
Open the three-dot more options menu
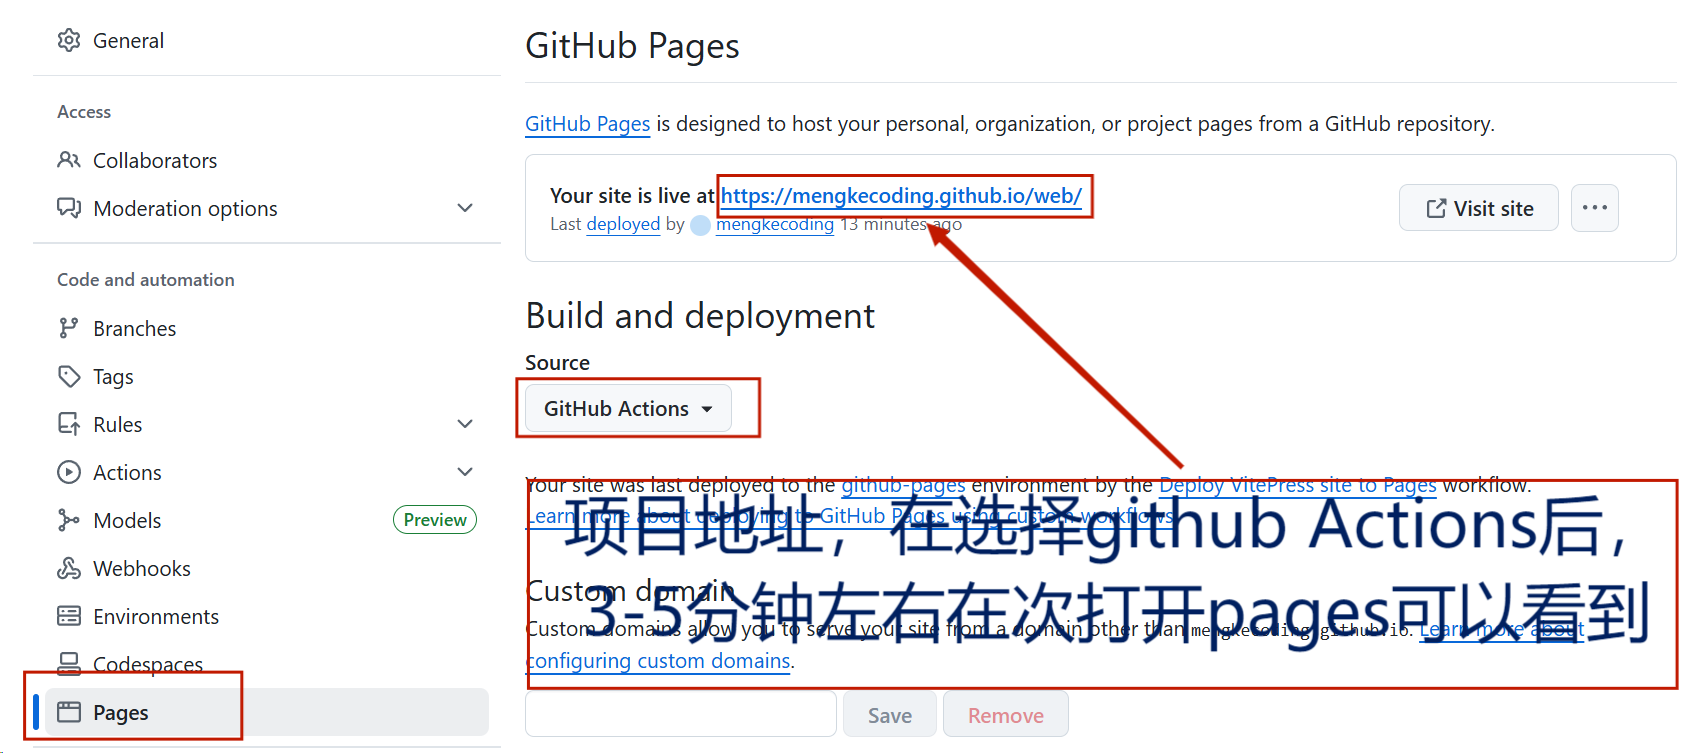1594,208
